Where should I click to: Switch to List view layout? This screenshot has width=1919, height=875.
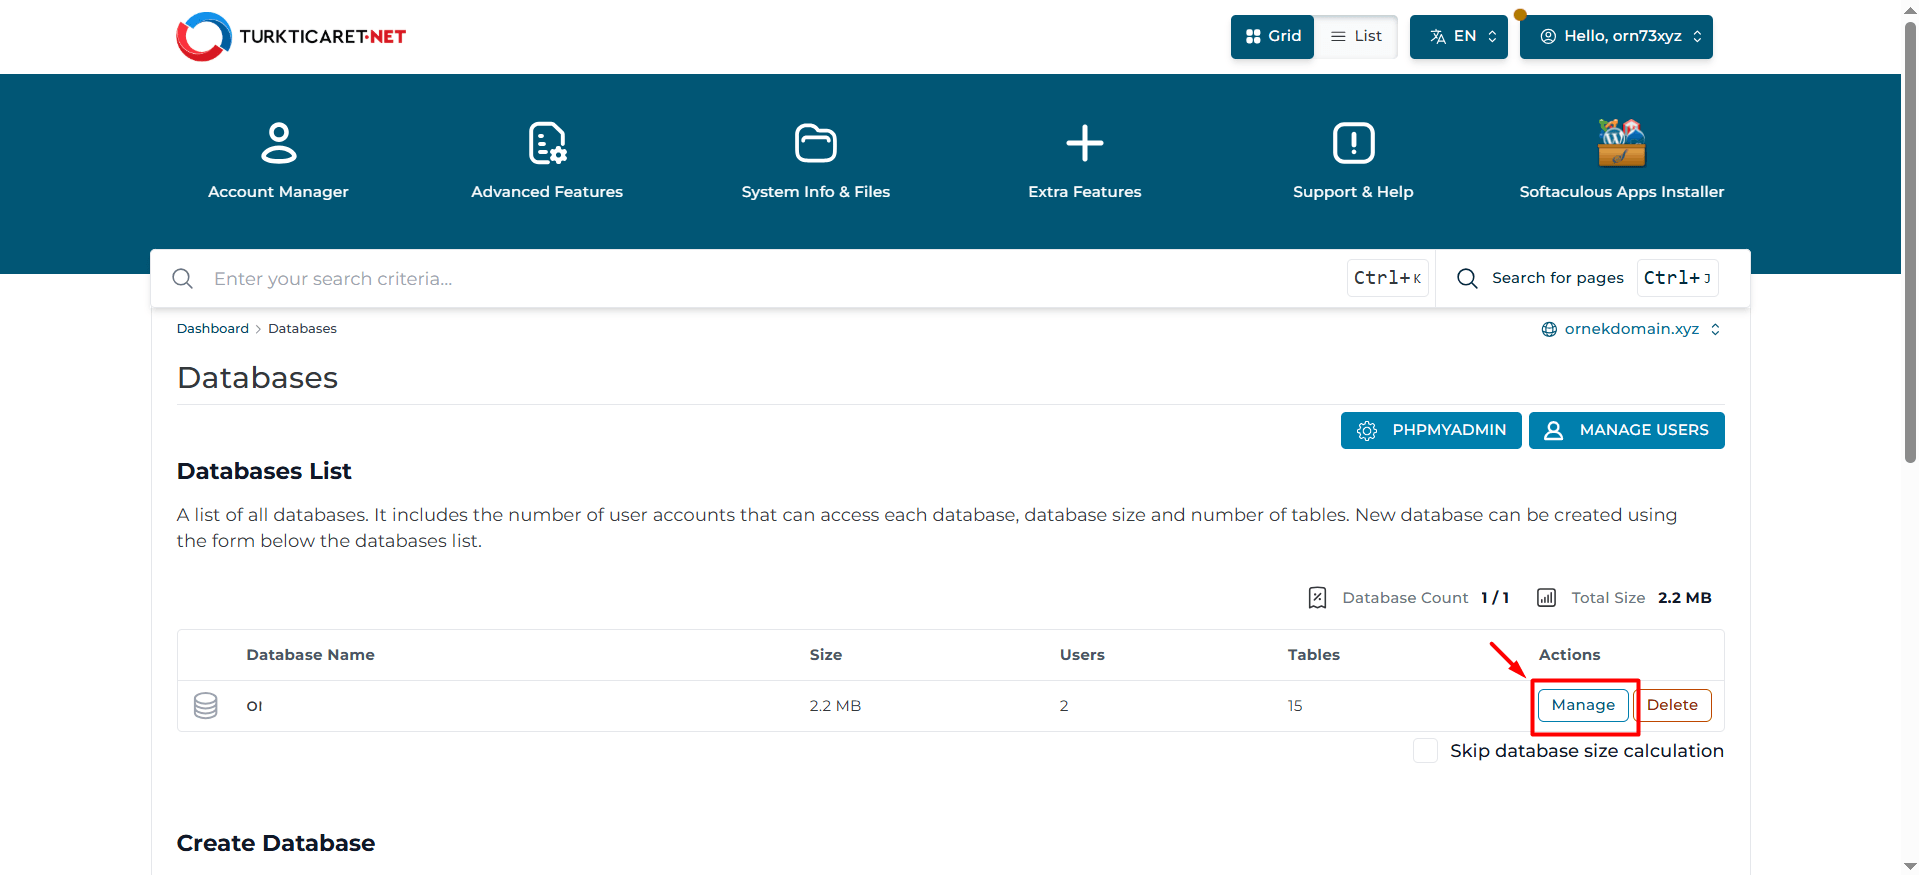pos(1356,37)
